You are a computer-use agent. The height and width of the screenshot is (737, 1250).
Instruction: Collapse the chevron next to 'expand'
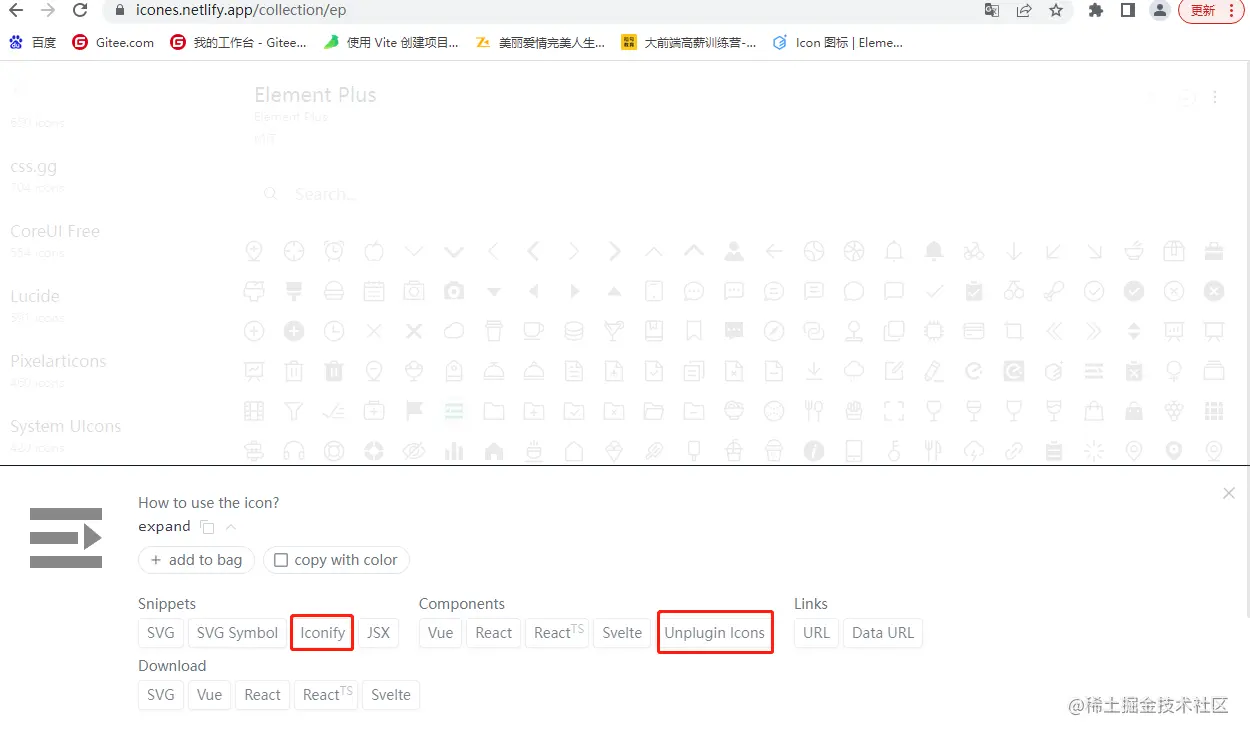pyautogui.click(x=231, y=527)
